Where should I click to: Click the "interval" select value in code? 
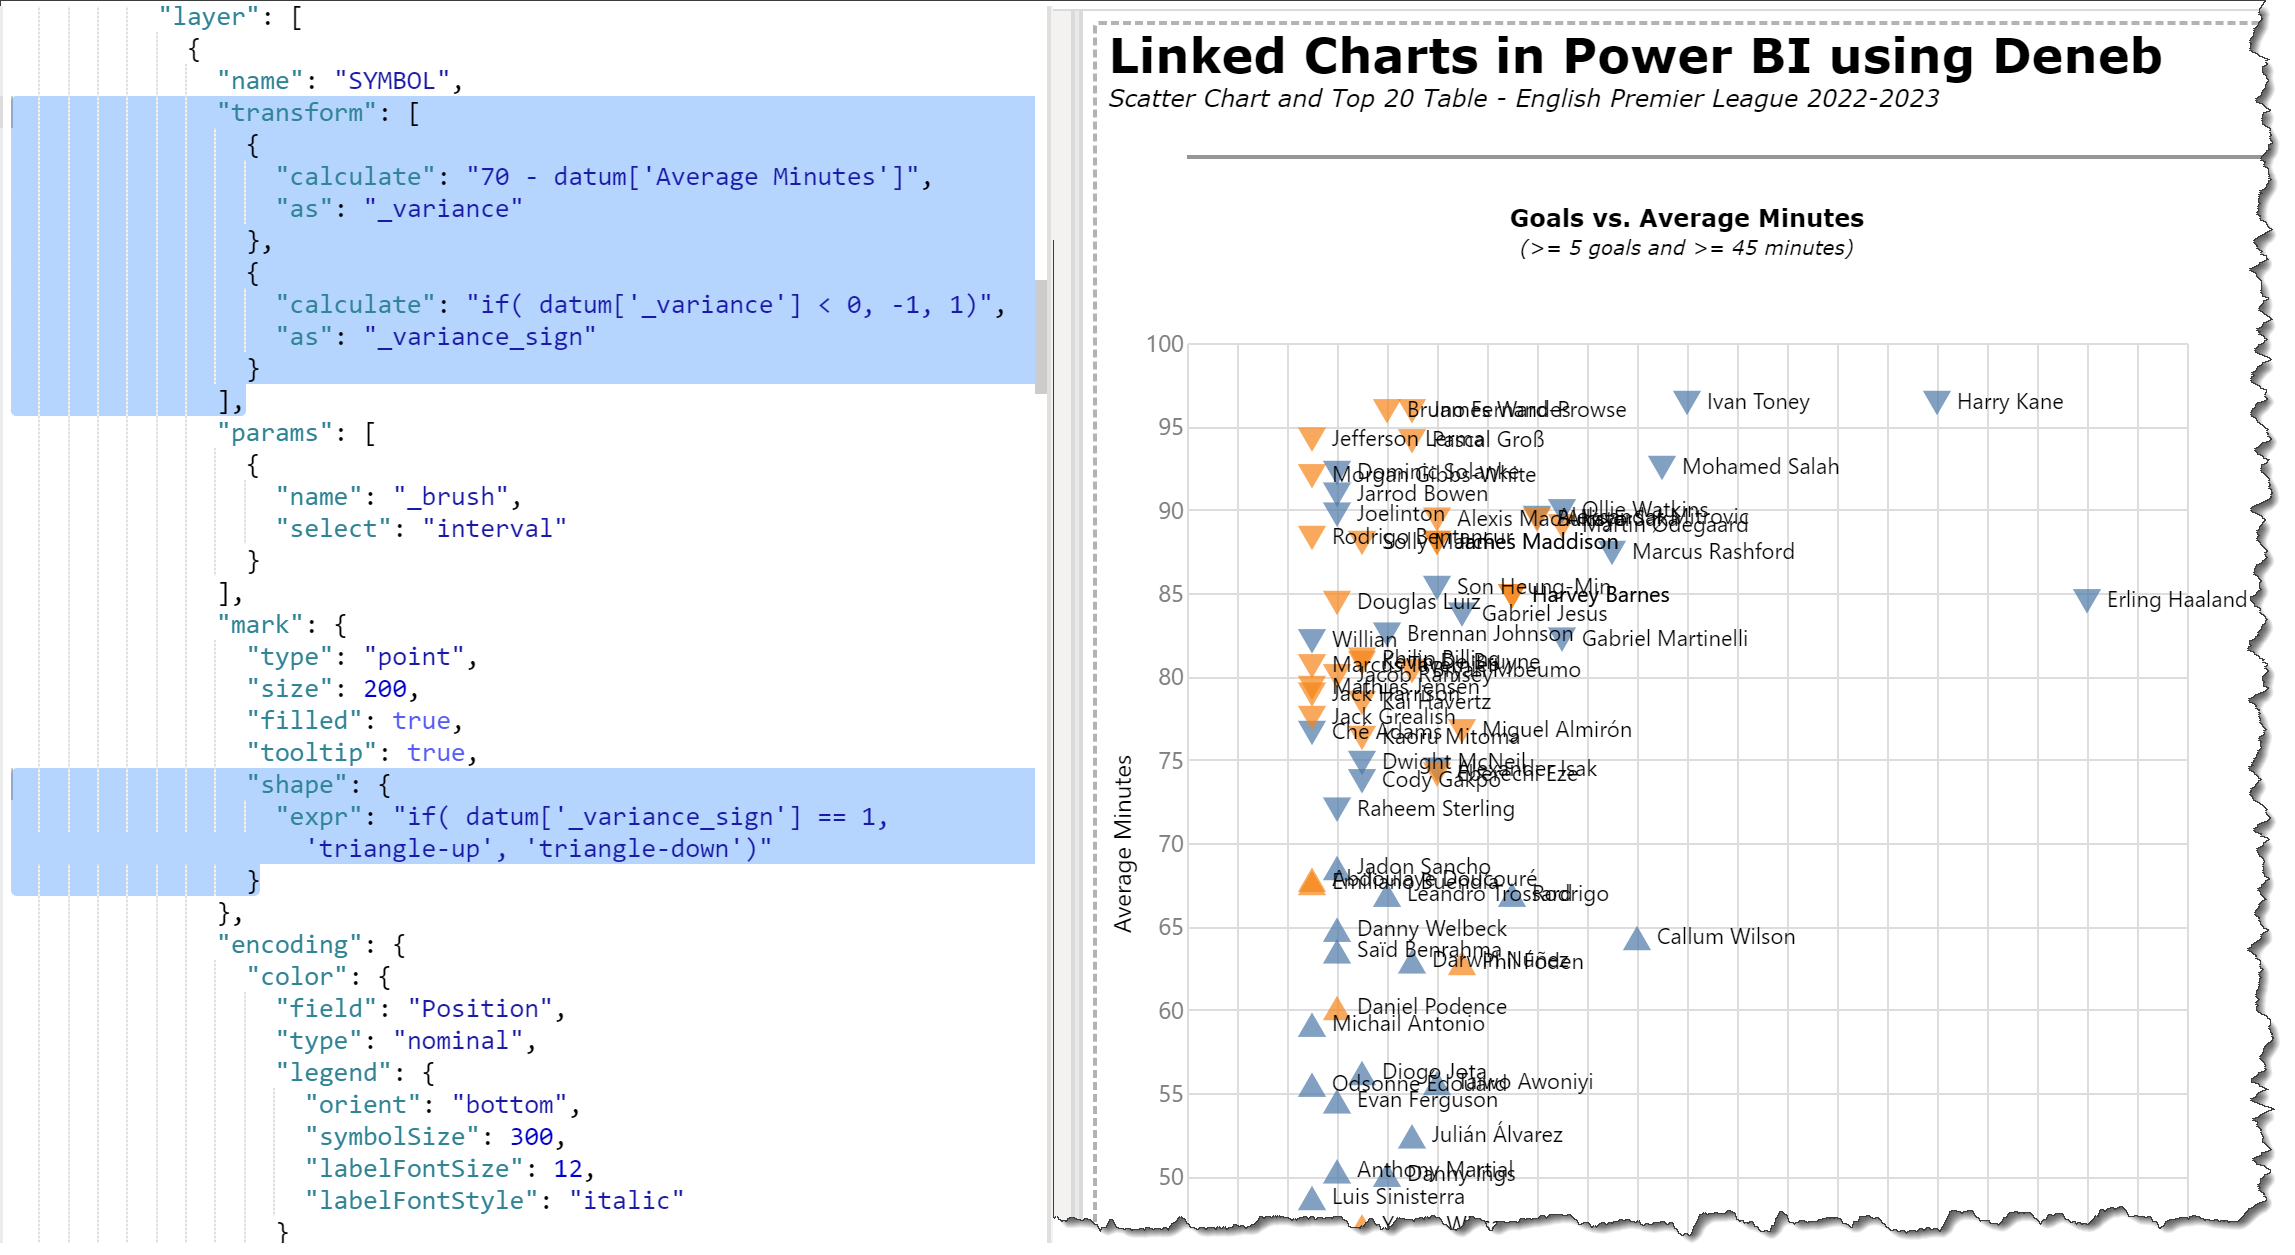pos(494,529)
